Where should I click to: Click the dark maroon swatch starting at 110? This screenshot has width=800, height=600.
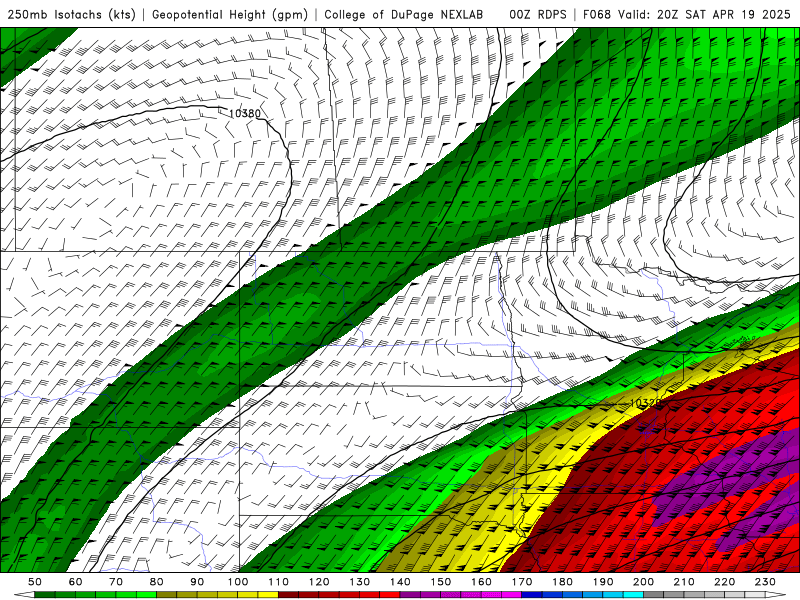coord(288,594)
